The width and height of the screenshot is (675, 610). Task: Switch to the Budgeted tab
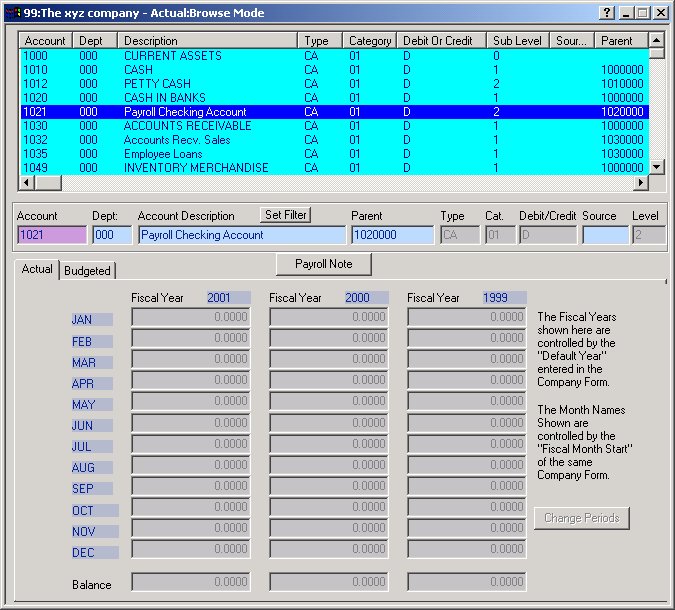tap(88, 271)
